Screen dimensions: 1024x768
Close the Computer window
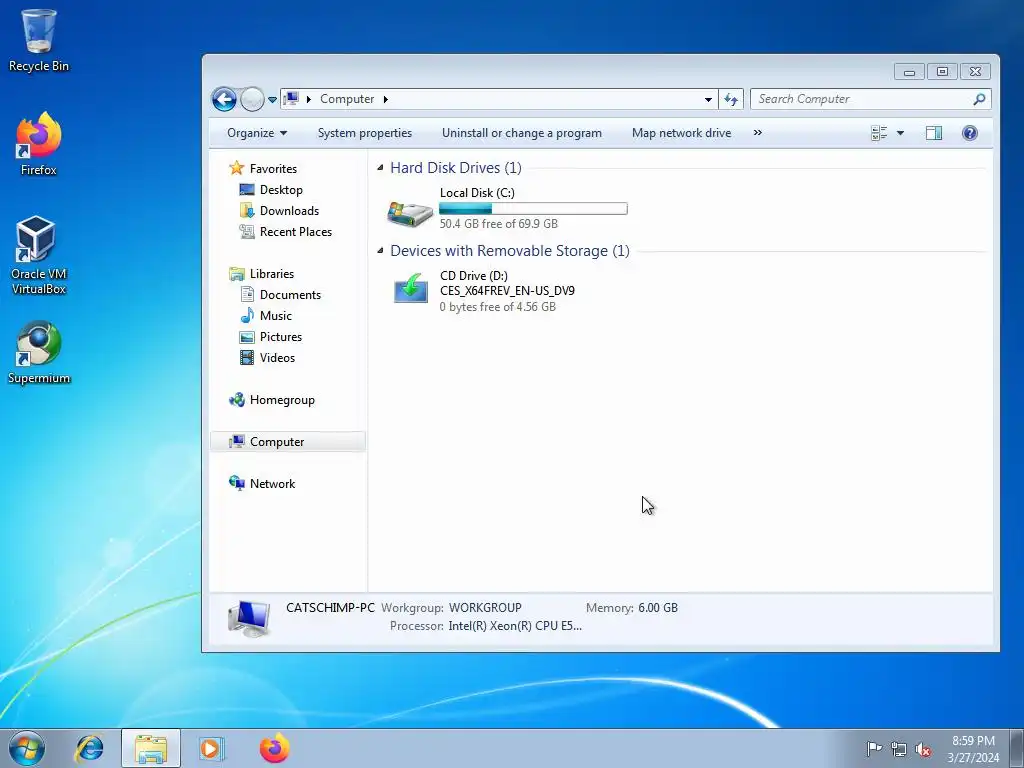click(x=975, y=72)
